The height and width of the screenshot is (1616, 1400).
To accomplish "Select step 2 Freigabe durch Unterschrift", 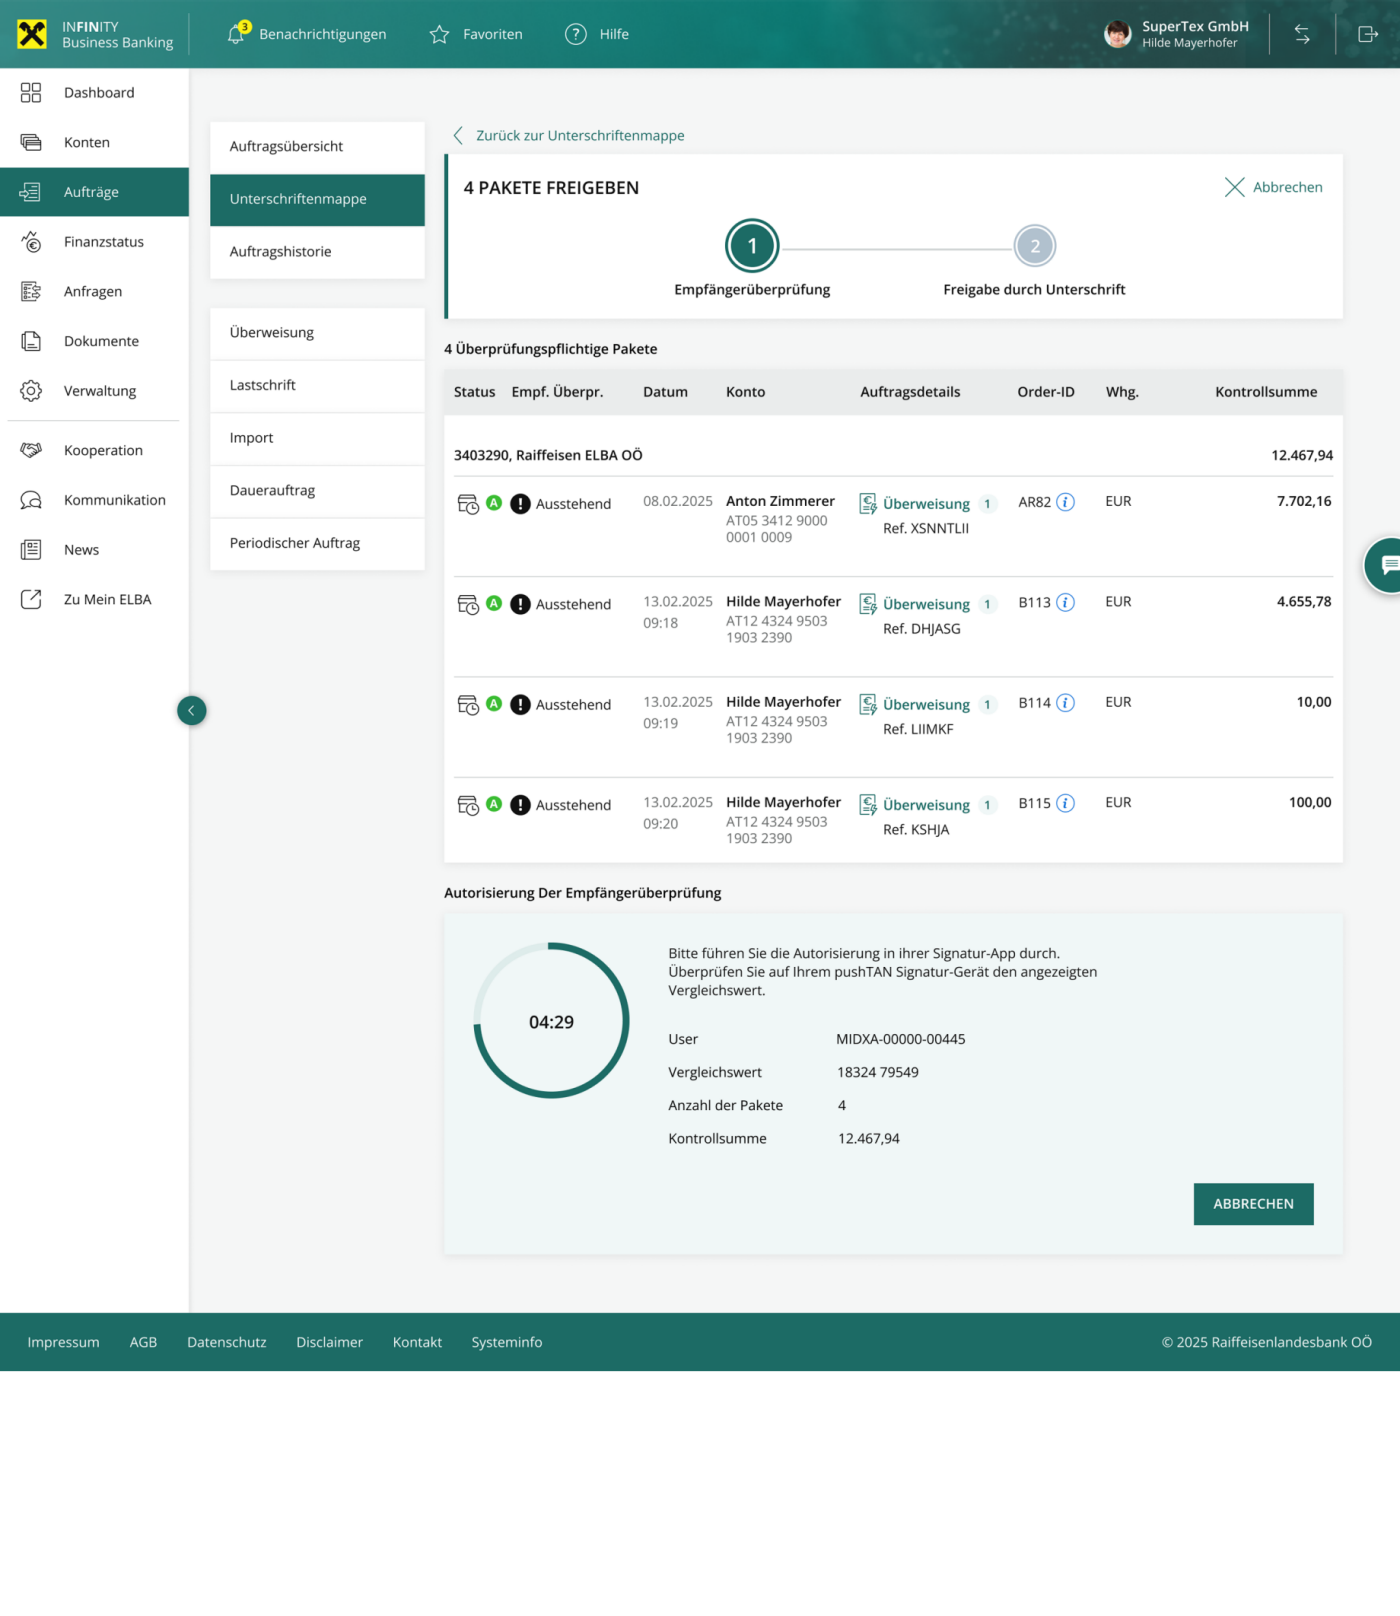I will (1034, 246).
